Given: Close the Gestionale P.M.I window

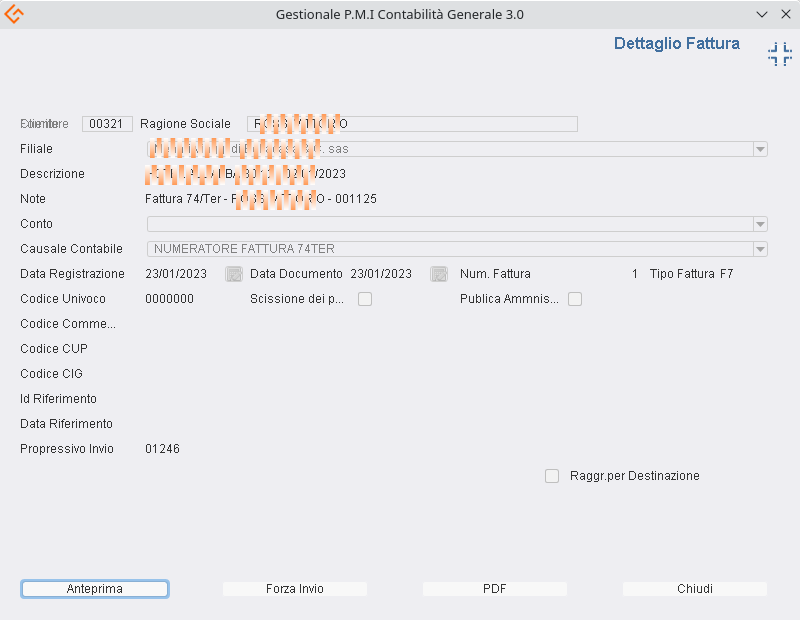Looking at the screenshot, I should coord(784,14).
